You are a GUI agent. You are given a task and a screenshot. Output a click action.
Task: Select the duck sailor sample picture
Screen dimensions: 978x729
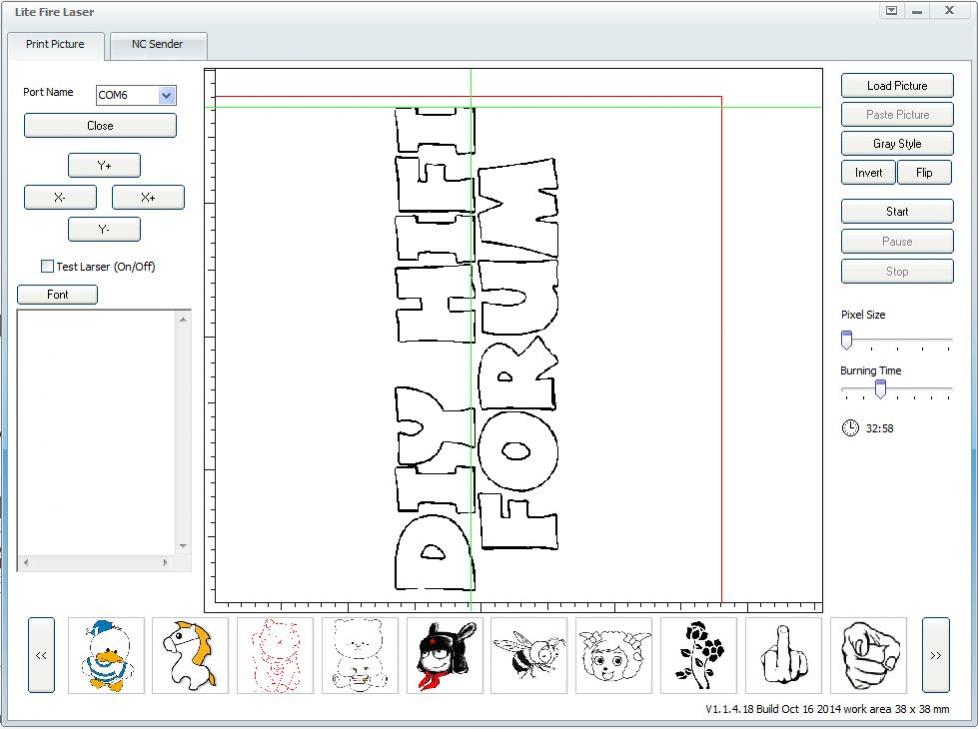pos(106,655)
